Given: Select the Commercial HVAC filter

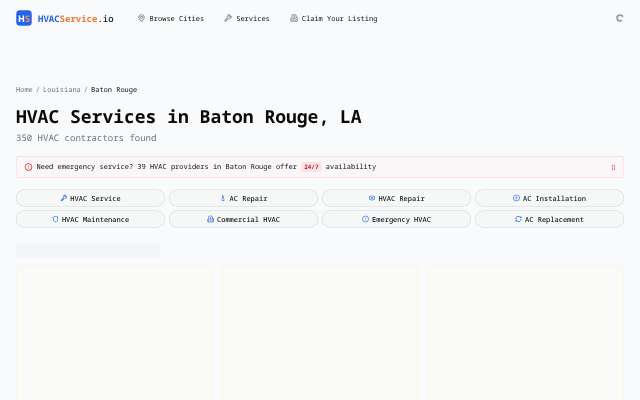Looking at the screenshot, I should click(243, 219).
